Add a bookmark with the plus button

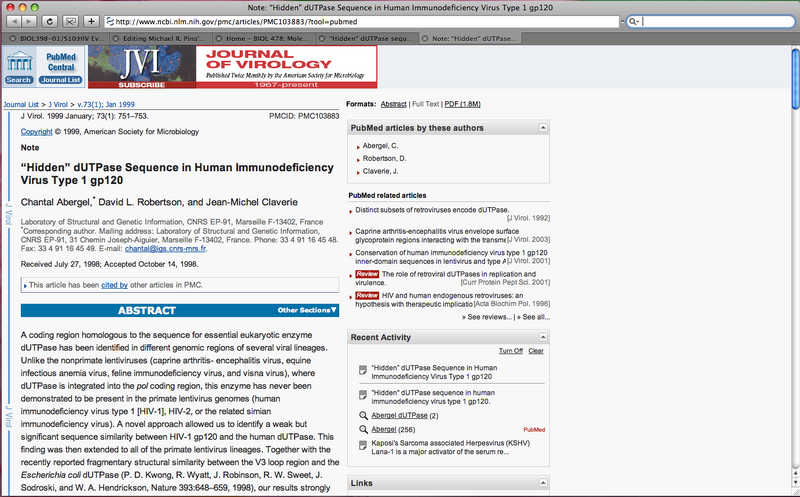(x=91, y=21)
